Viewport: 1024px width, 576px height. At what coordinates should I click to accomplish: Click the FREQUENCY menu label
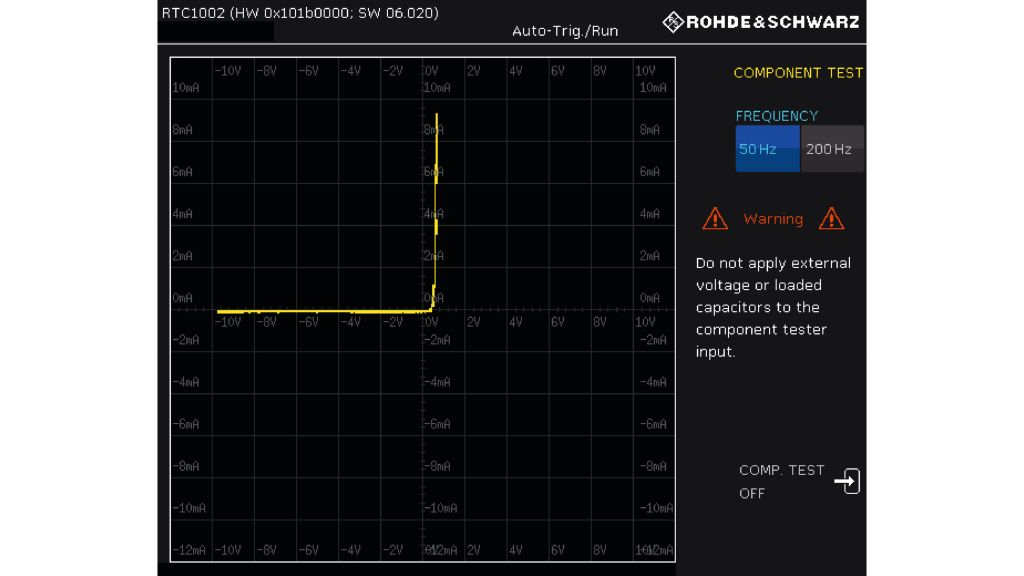point(776,116)
